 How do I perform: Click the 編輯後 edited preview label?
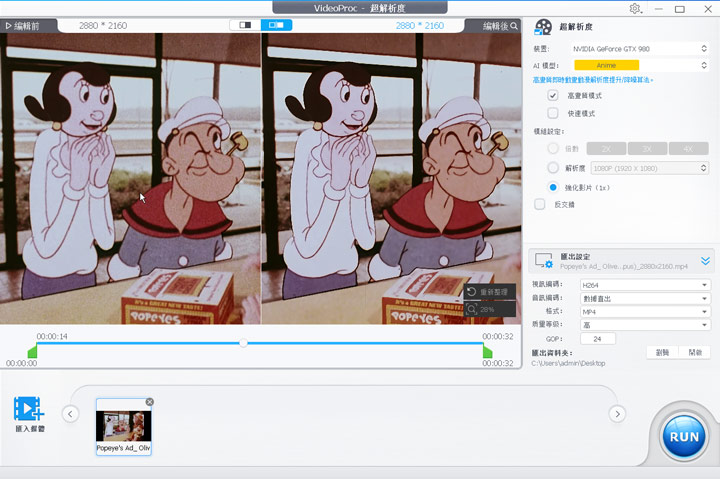pyautogui.click(x=495, y=26)
